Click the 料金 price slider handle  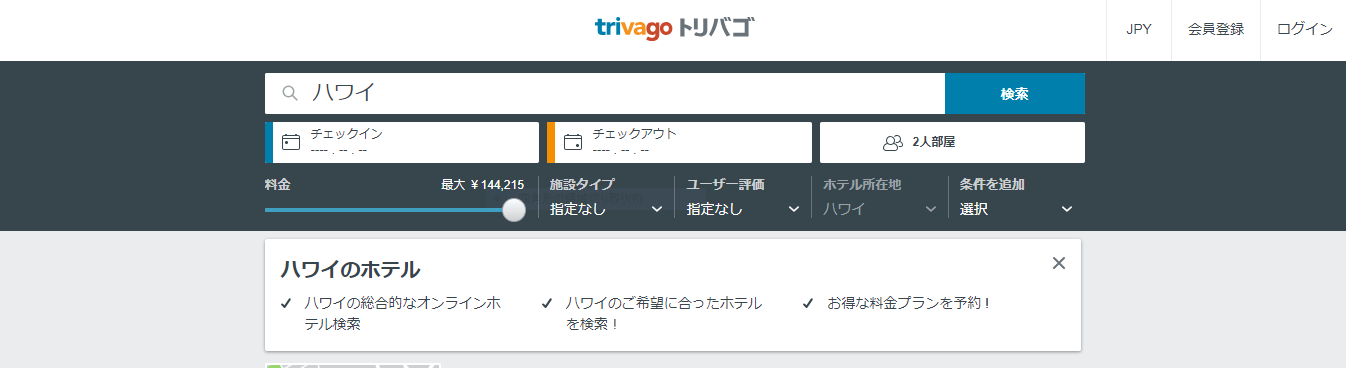point(514,210)
